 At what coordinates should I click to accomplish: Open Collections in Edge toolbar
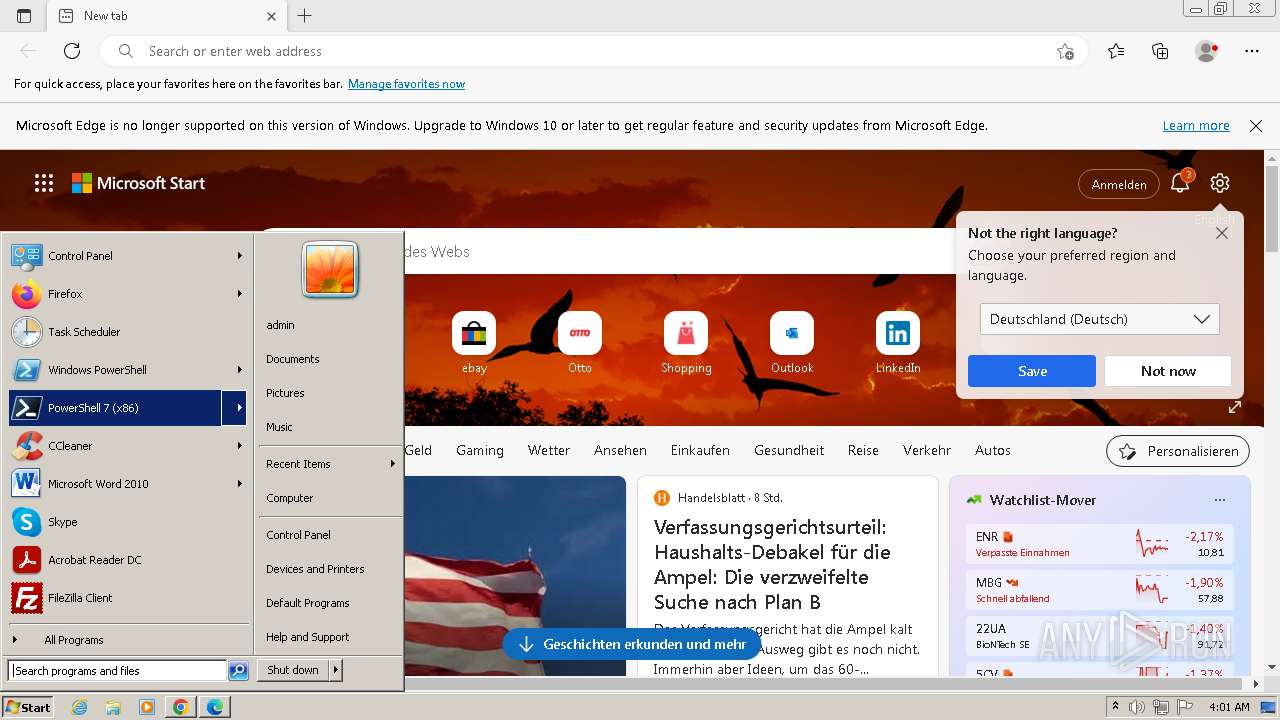click(x=1160, y=51)
